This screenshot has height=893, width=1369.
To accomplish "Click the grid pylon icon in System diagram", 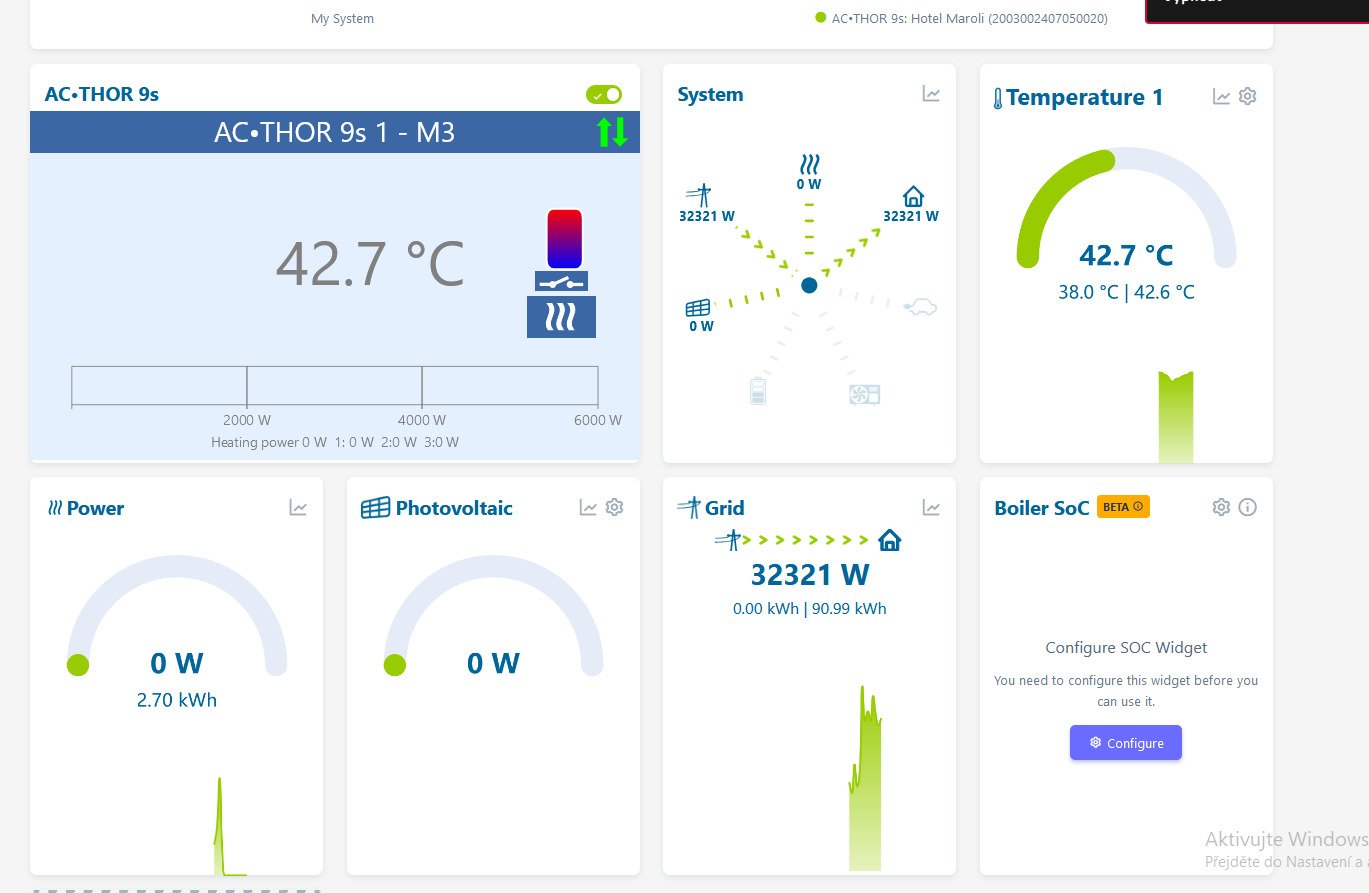I will [699, 195].
